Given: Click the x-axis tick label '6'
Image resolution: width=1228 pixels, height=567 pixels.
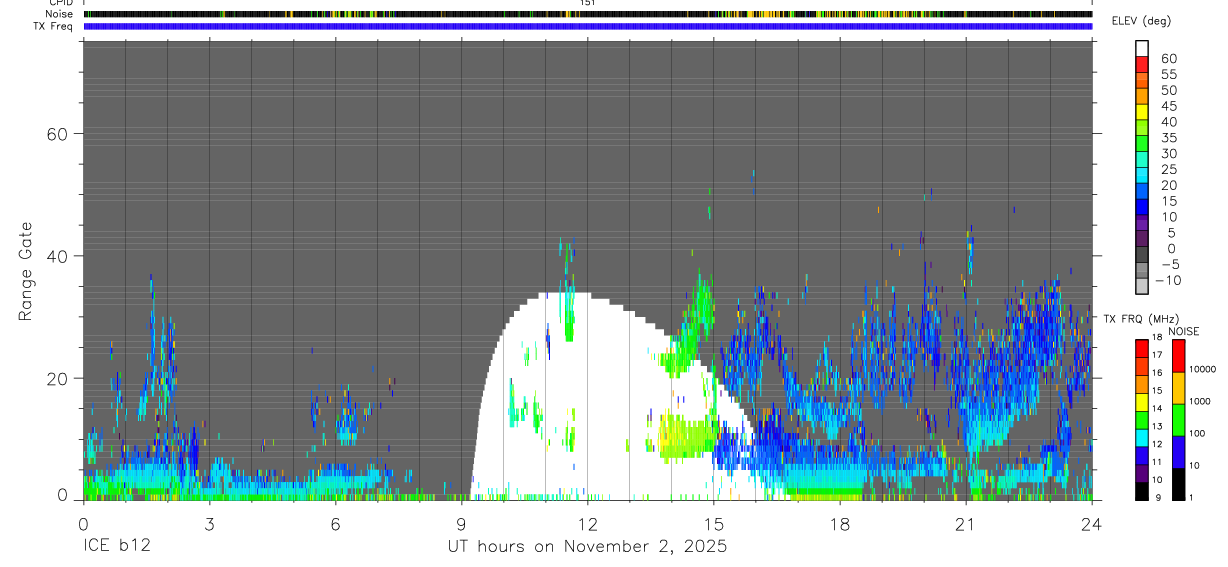Looking at the screenshot, I should (335, 525).
